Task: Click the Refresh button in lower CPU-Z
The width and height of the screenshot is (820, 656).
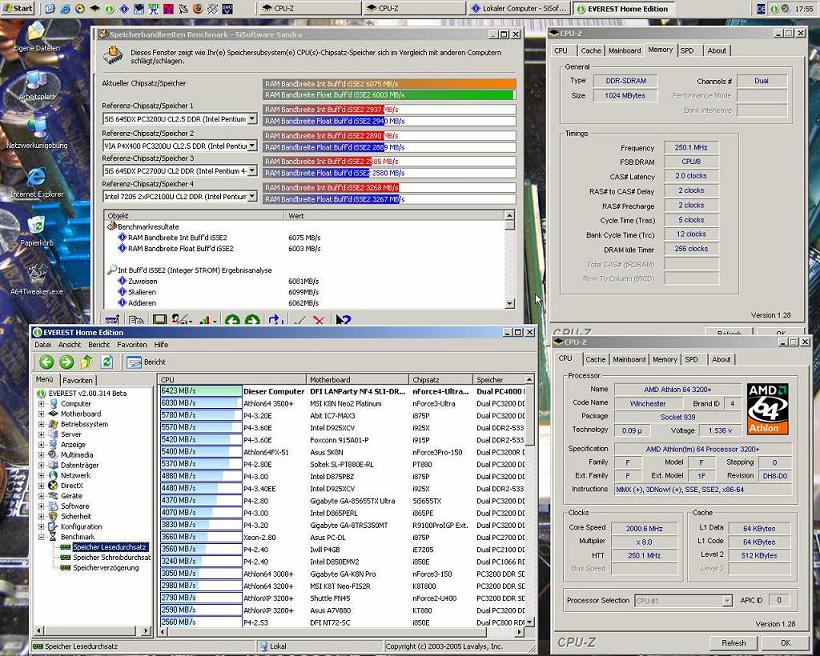Action: coord(733,643)
